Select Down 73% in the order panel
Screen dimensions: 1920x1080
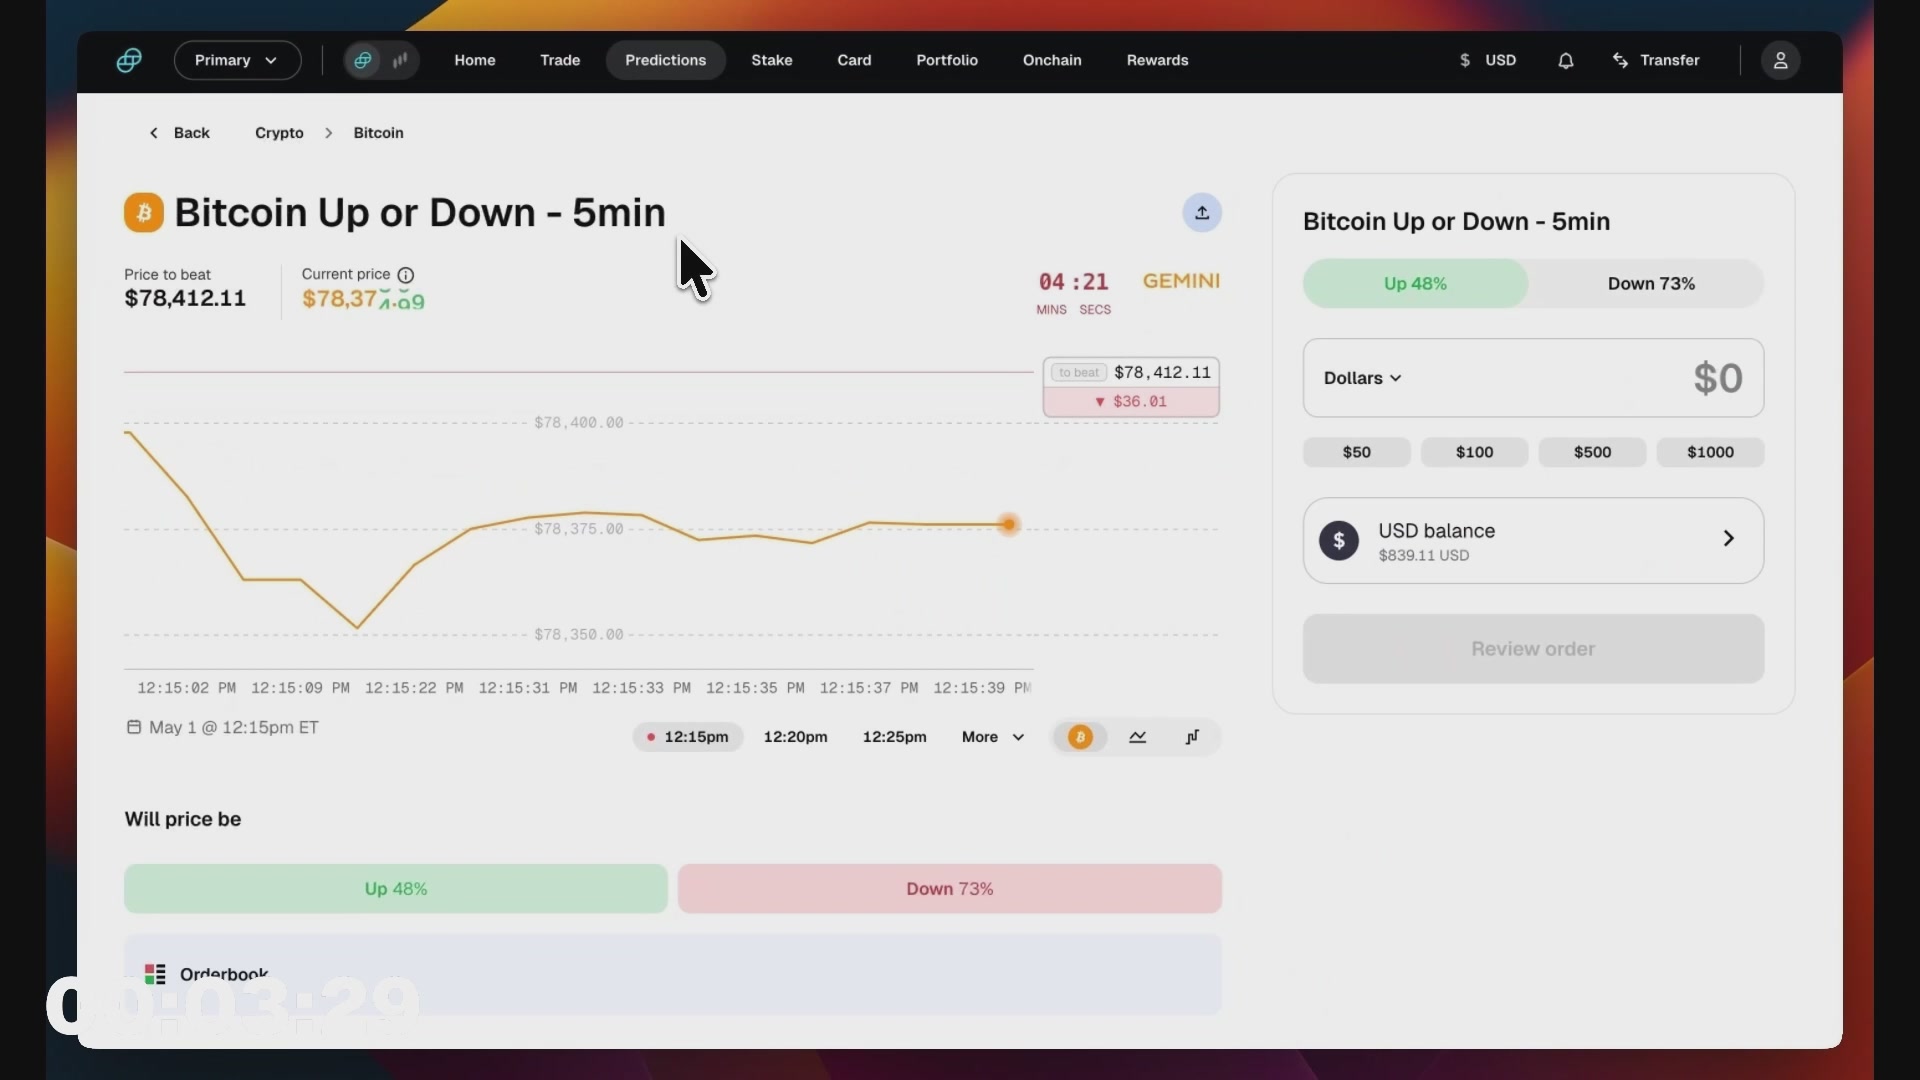tap(1651, 284)
